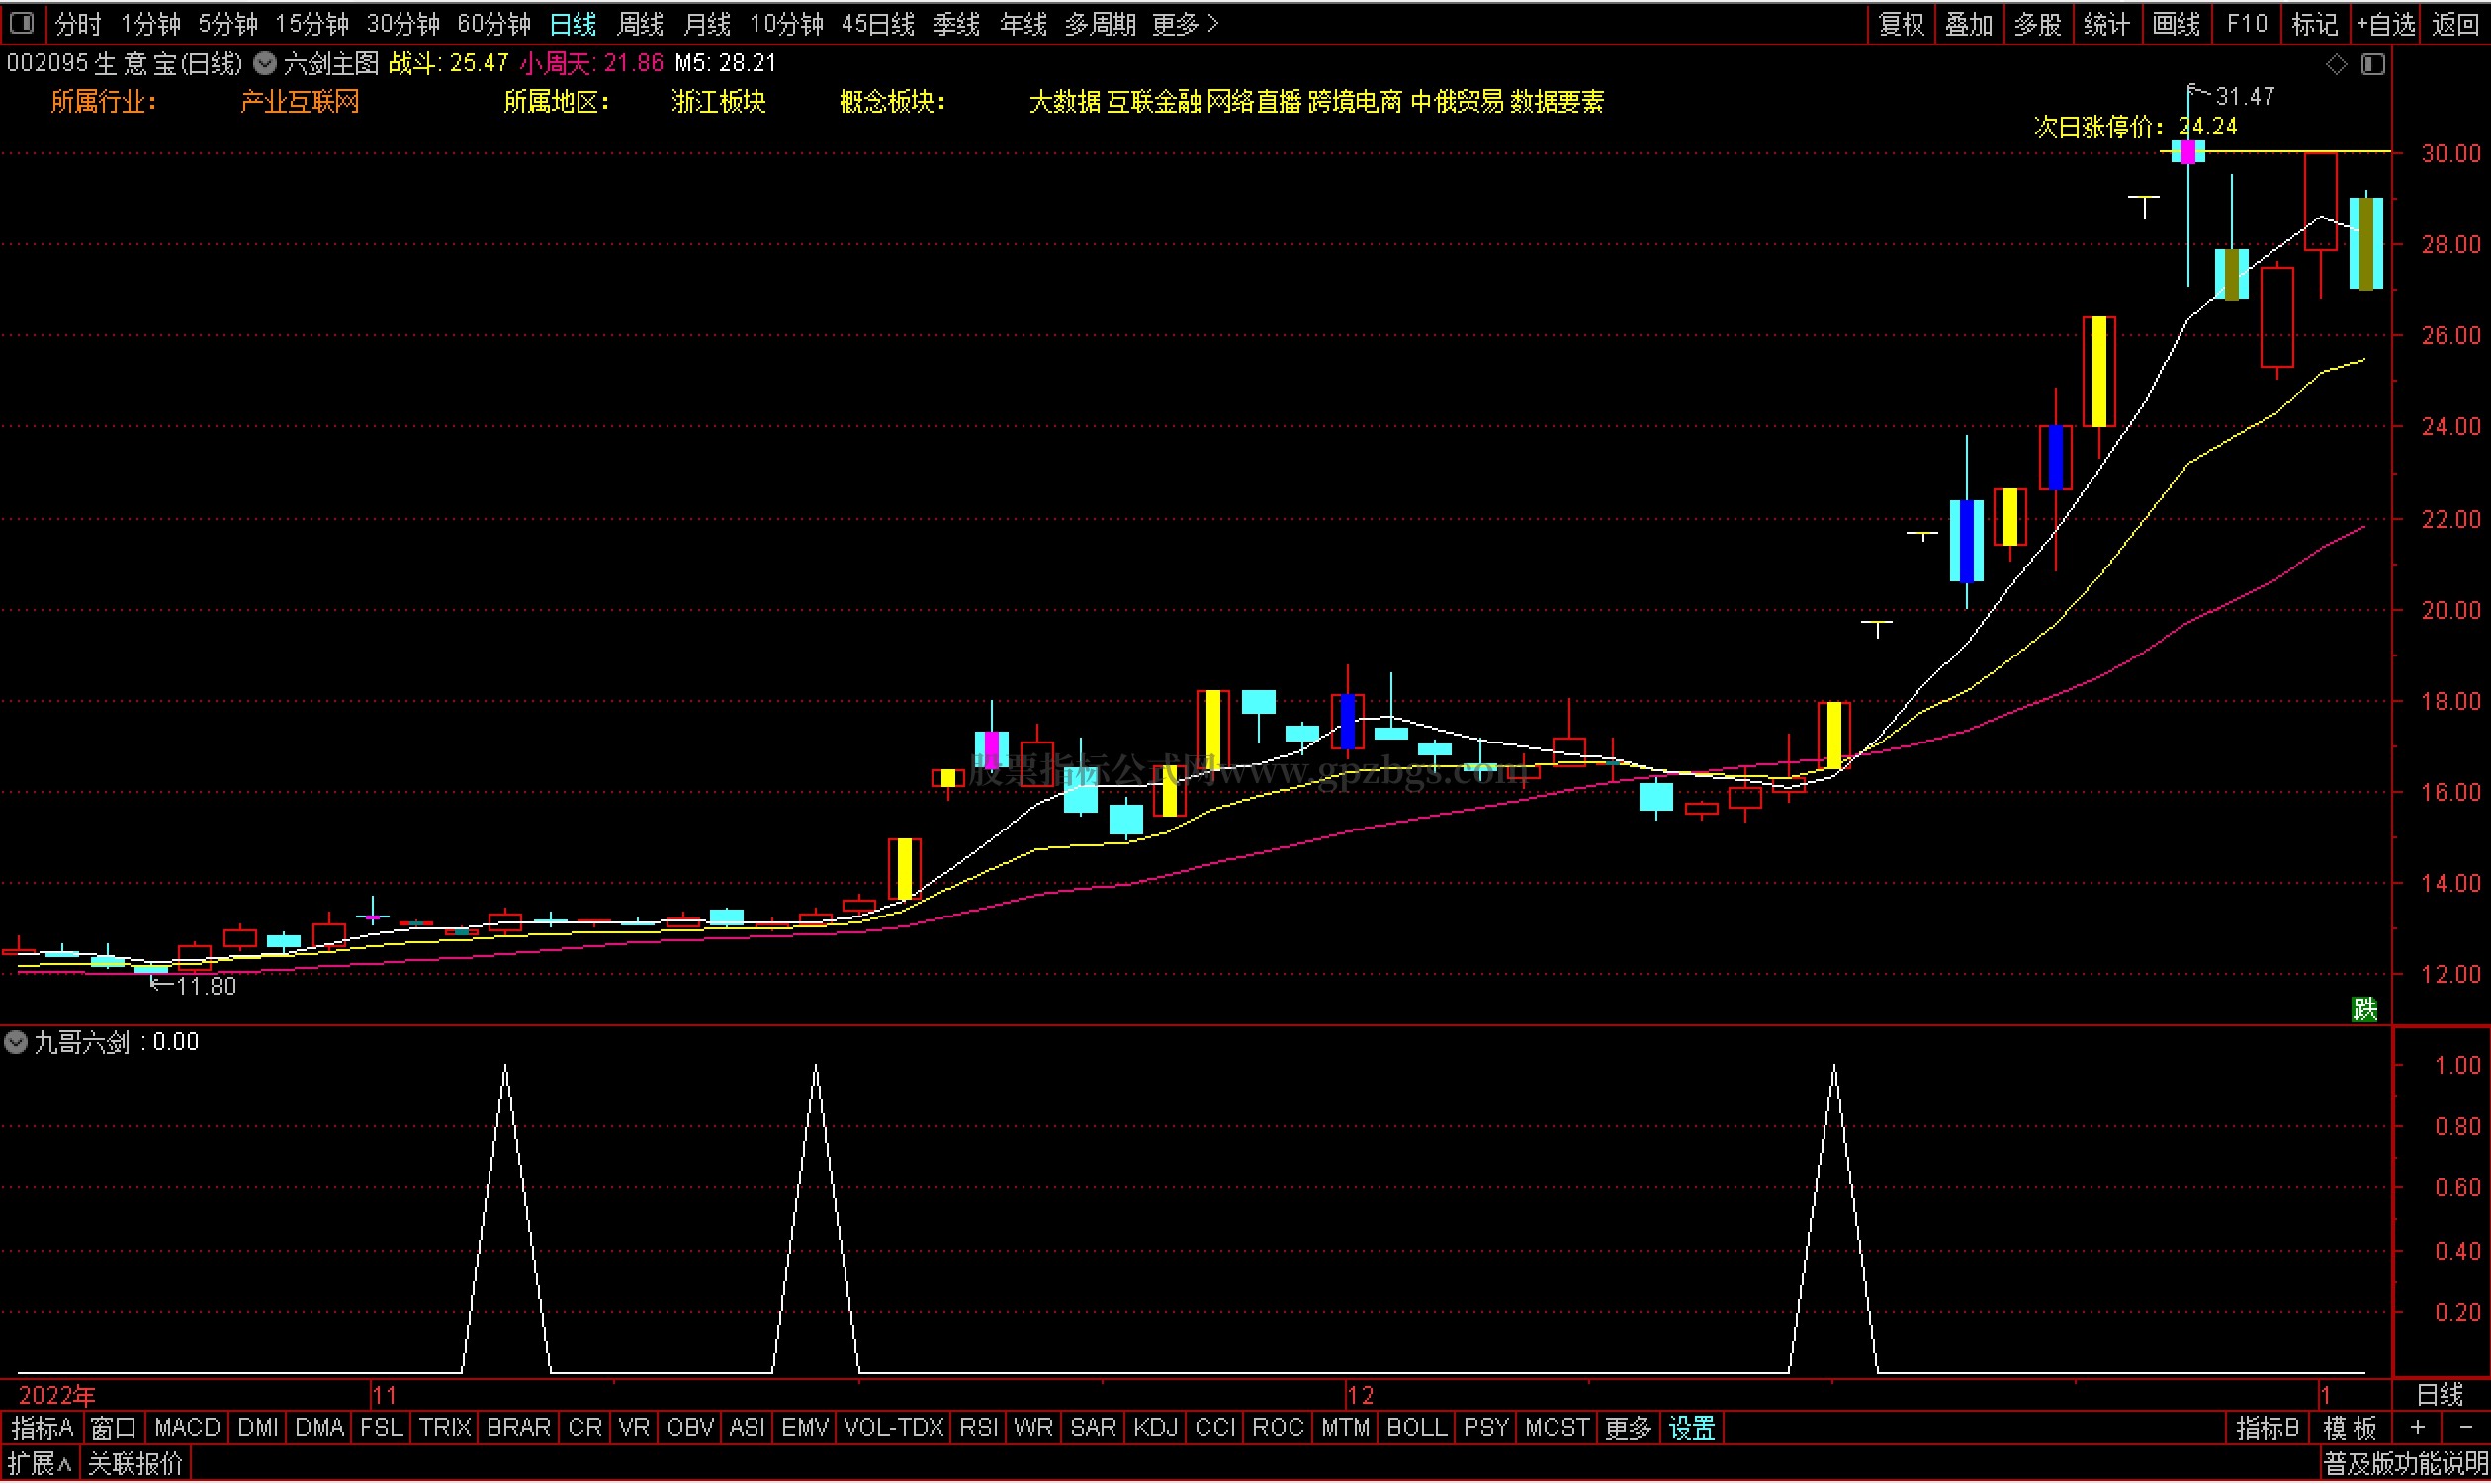The width and height of the screenshot is (2491, 1484).
Task: Click the 扩展 expand panel button
Action: pos(40,1465)
